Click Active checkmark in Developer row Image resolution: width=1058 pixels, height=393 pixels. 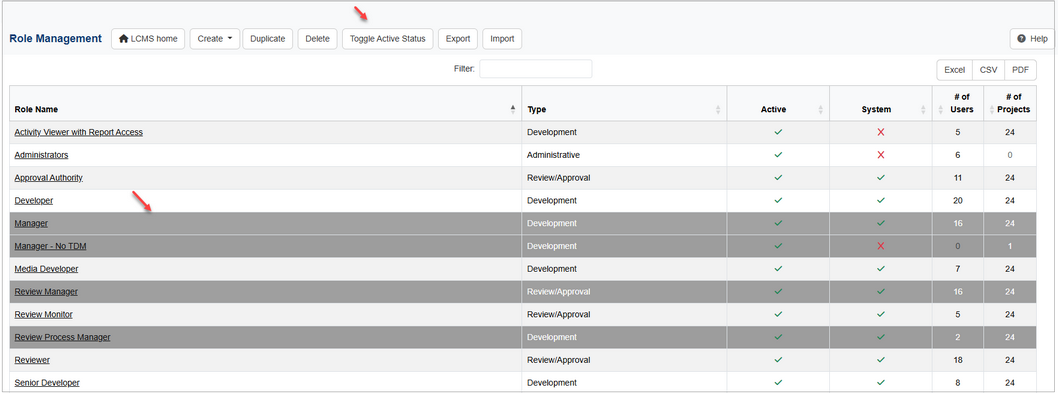pyautogui.click(x=778, y=201)
